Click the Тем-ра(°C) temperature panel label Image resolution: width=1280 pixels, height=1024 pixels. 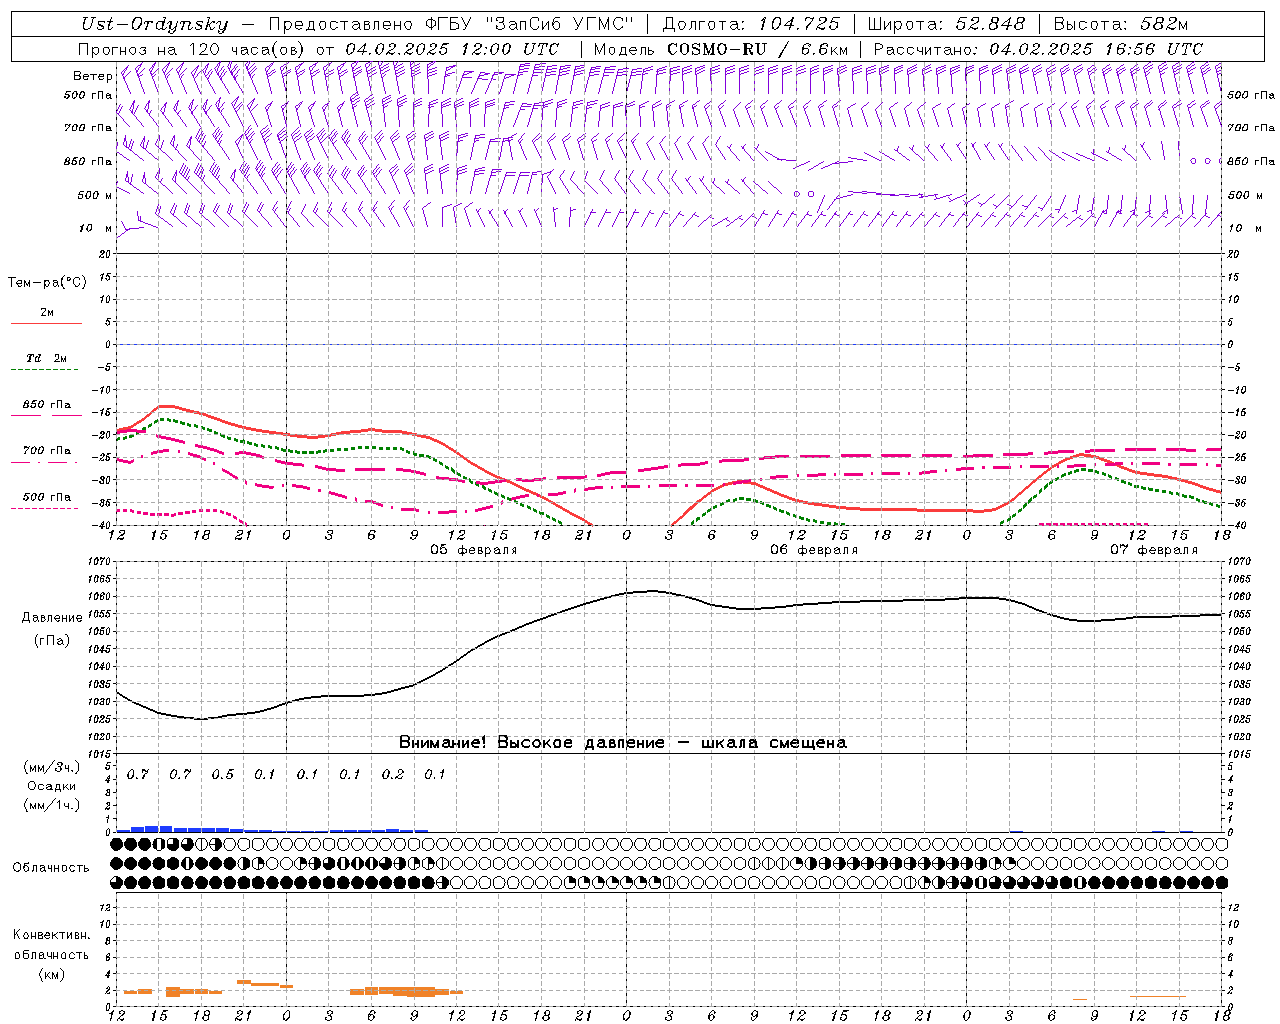click(47, 283)
